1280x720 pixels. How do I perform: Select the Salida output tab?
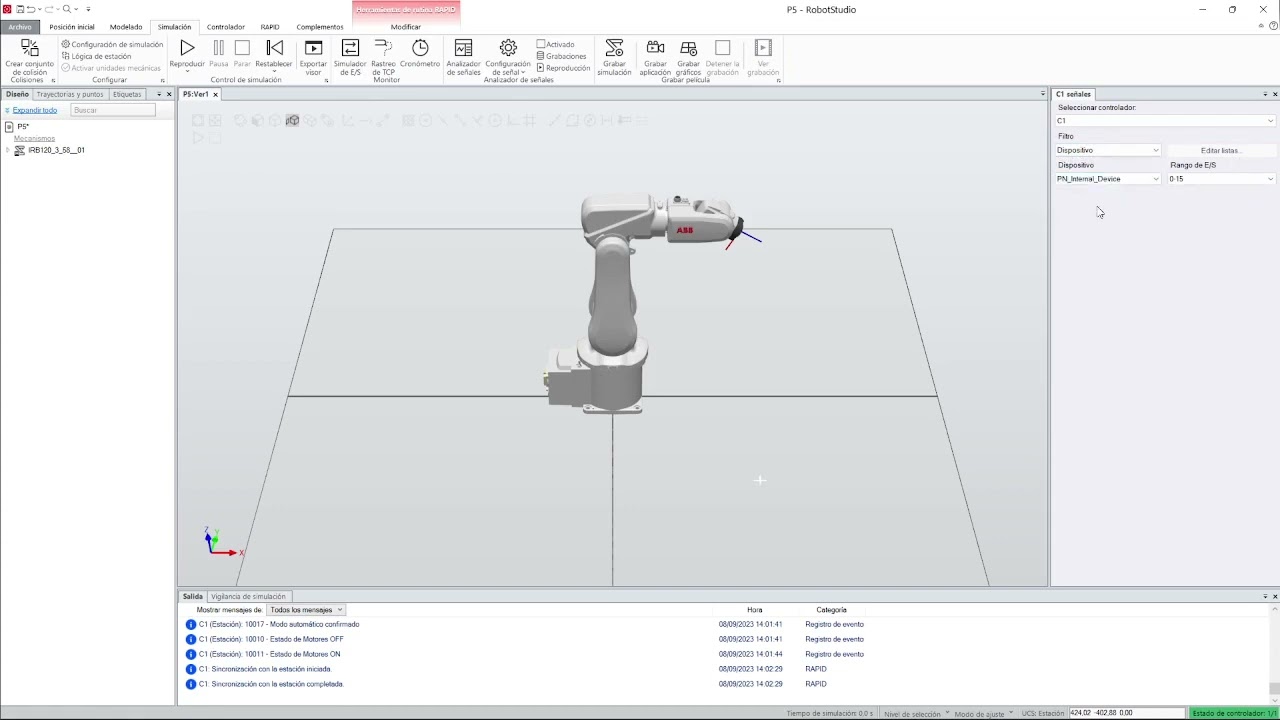coord(192,596)
